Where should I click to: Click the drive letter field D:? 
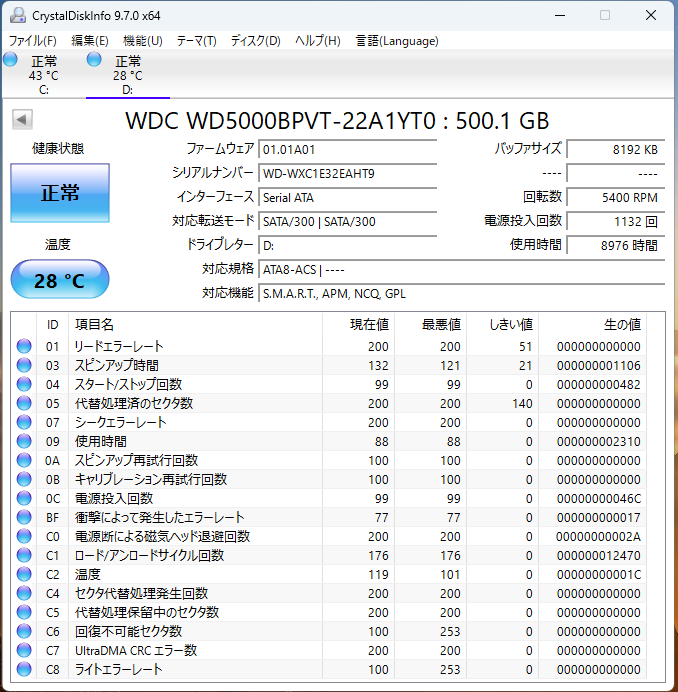coord(347,245)
